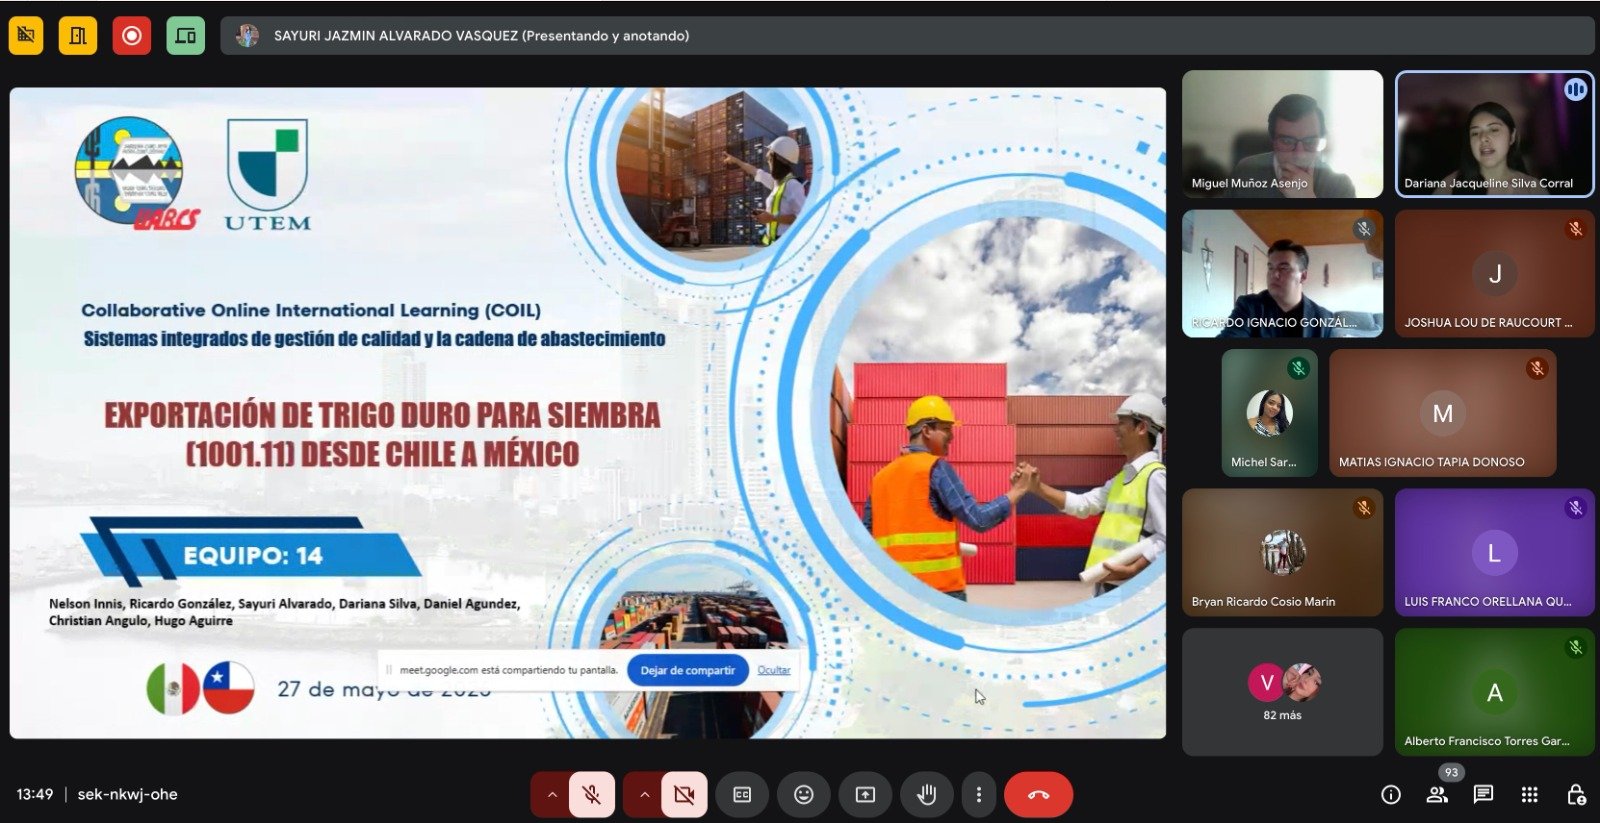The width and height of the screenshot is (1600, 823).
Task: Click the present screen icon
Action: [x=865, y=795]
